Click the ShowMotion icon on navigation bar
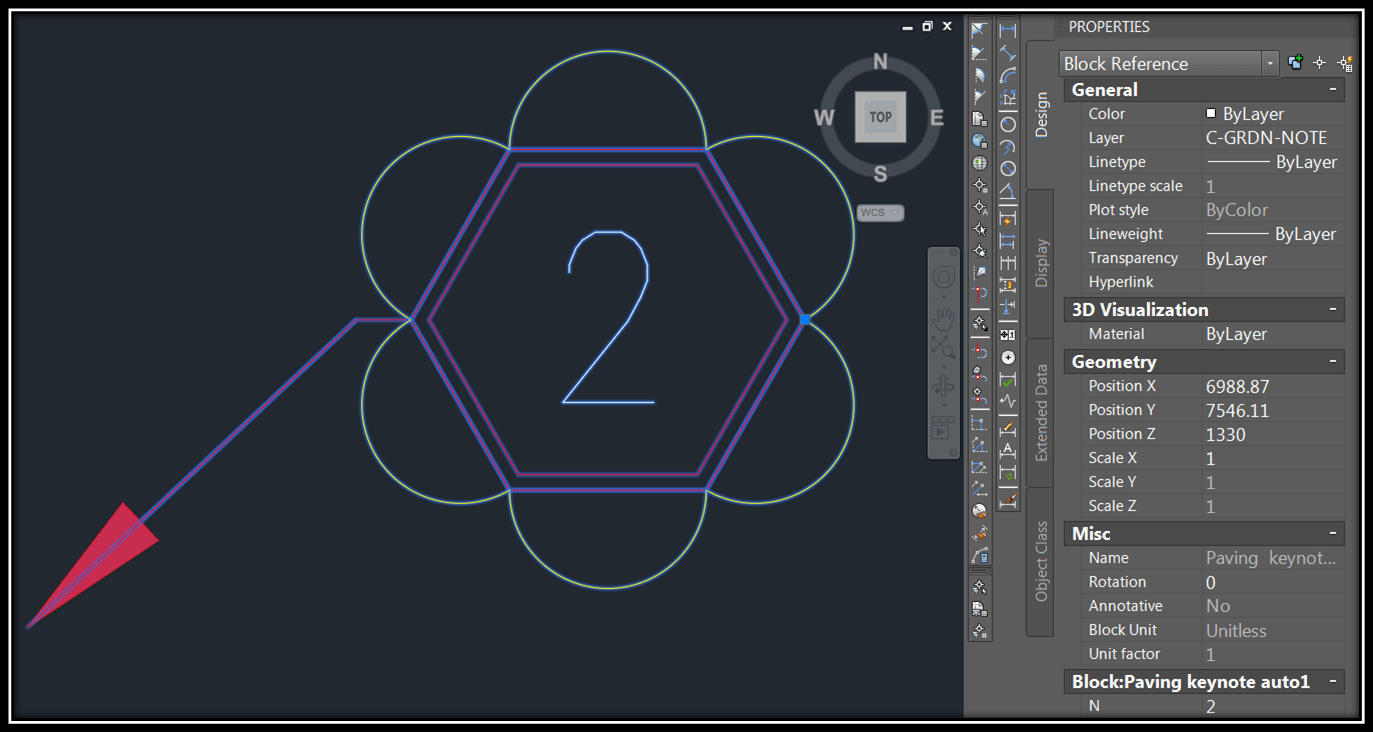 (x=943, y=427)
